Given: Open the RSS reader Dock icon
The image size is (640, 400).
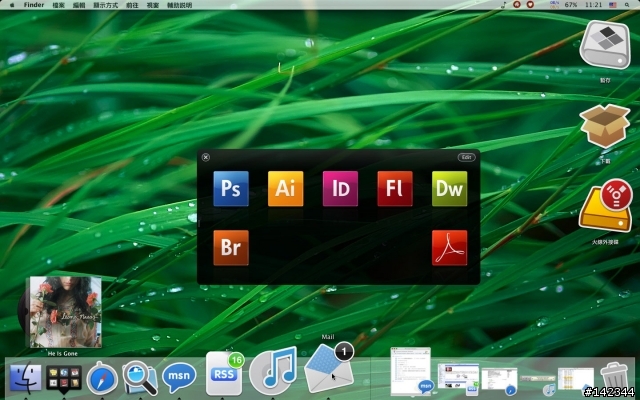Looking at the screenshot, I should tap(224, 373).
